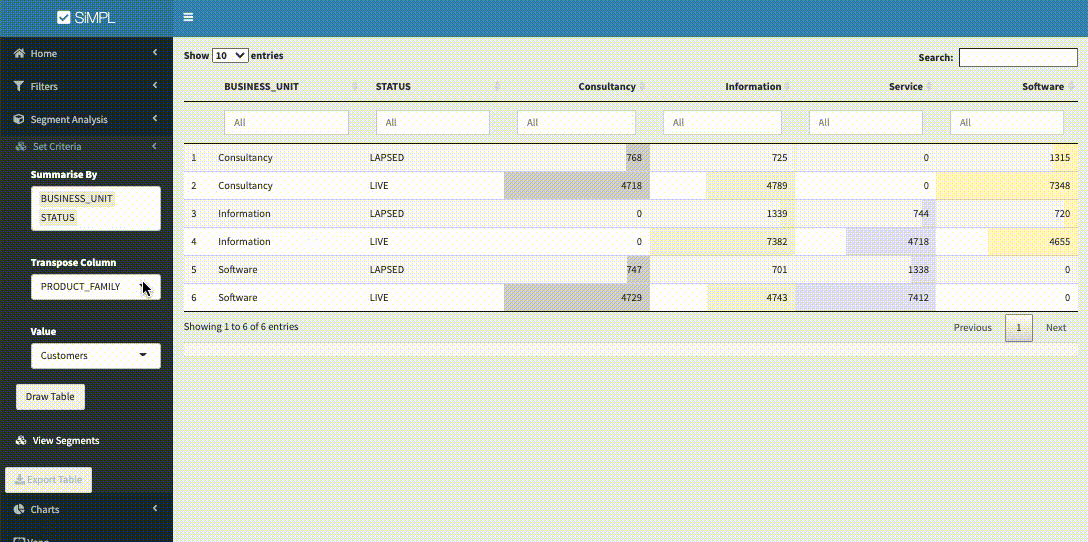Click 'Showing 1 to 6 of 6 entries'

coord(241,326)
